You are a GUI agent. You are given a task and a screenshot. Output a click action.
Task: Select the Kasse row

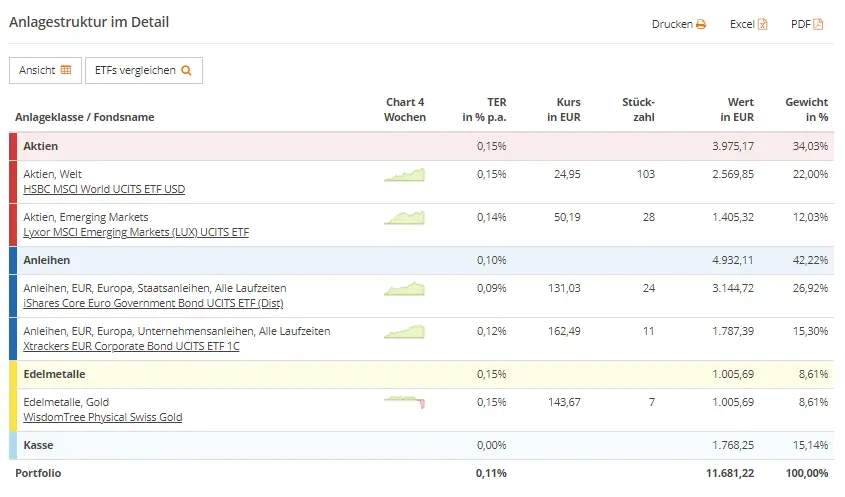tap(200, 445)
